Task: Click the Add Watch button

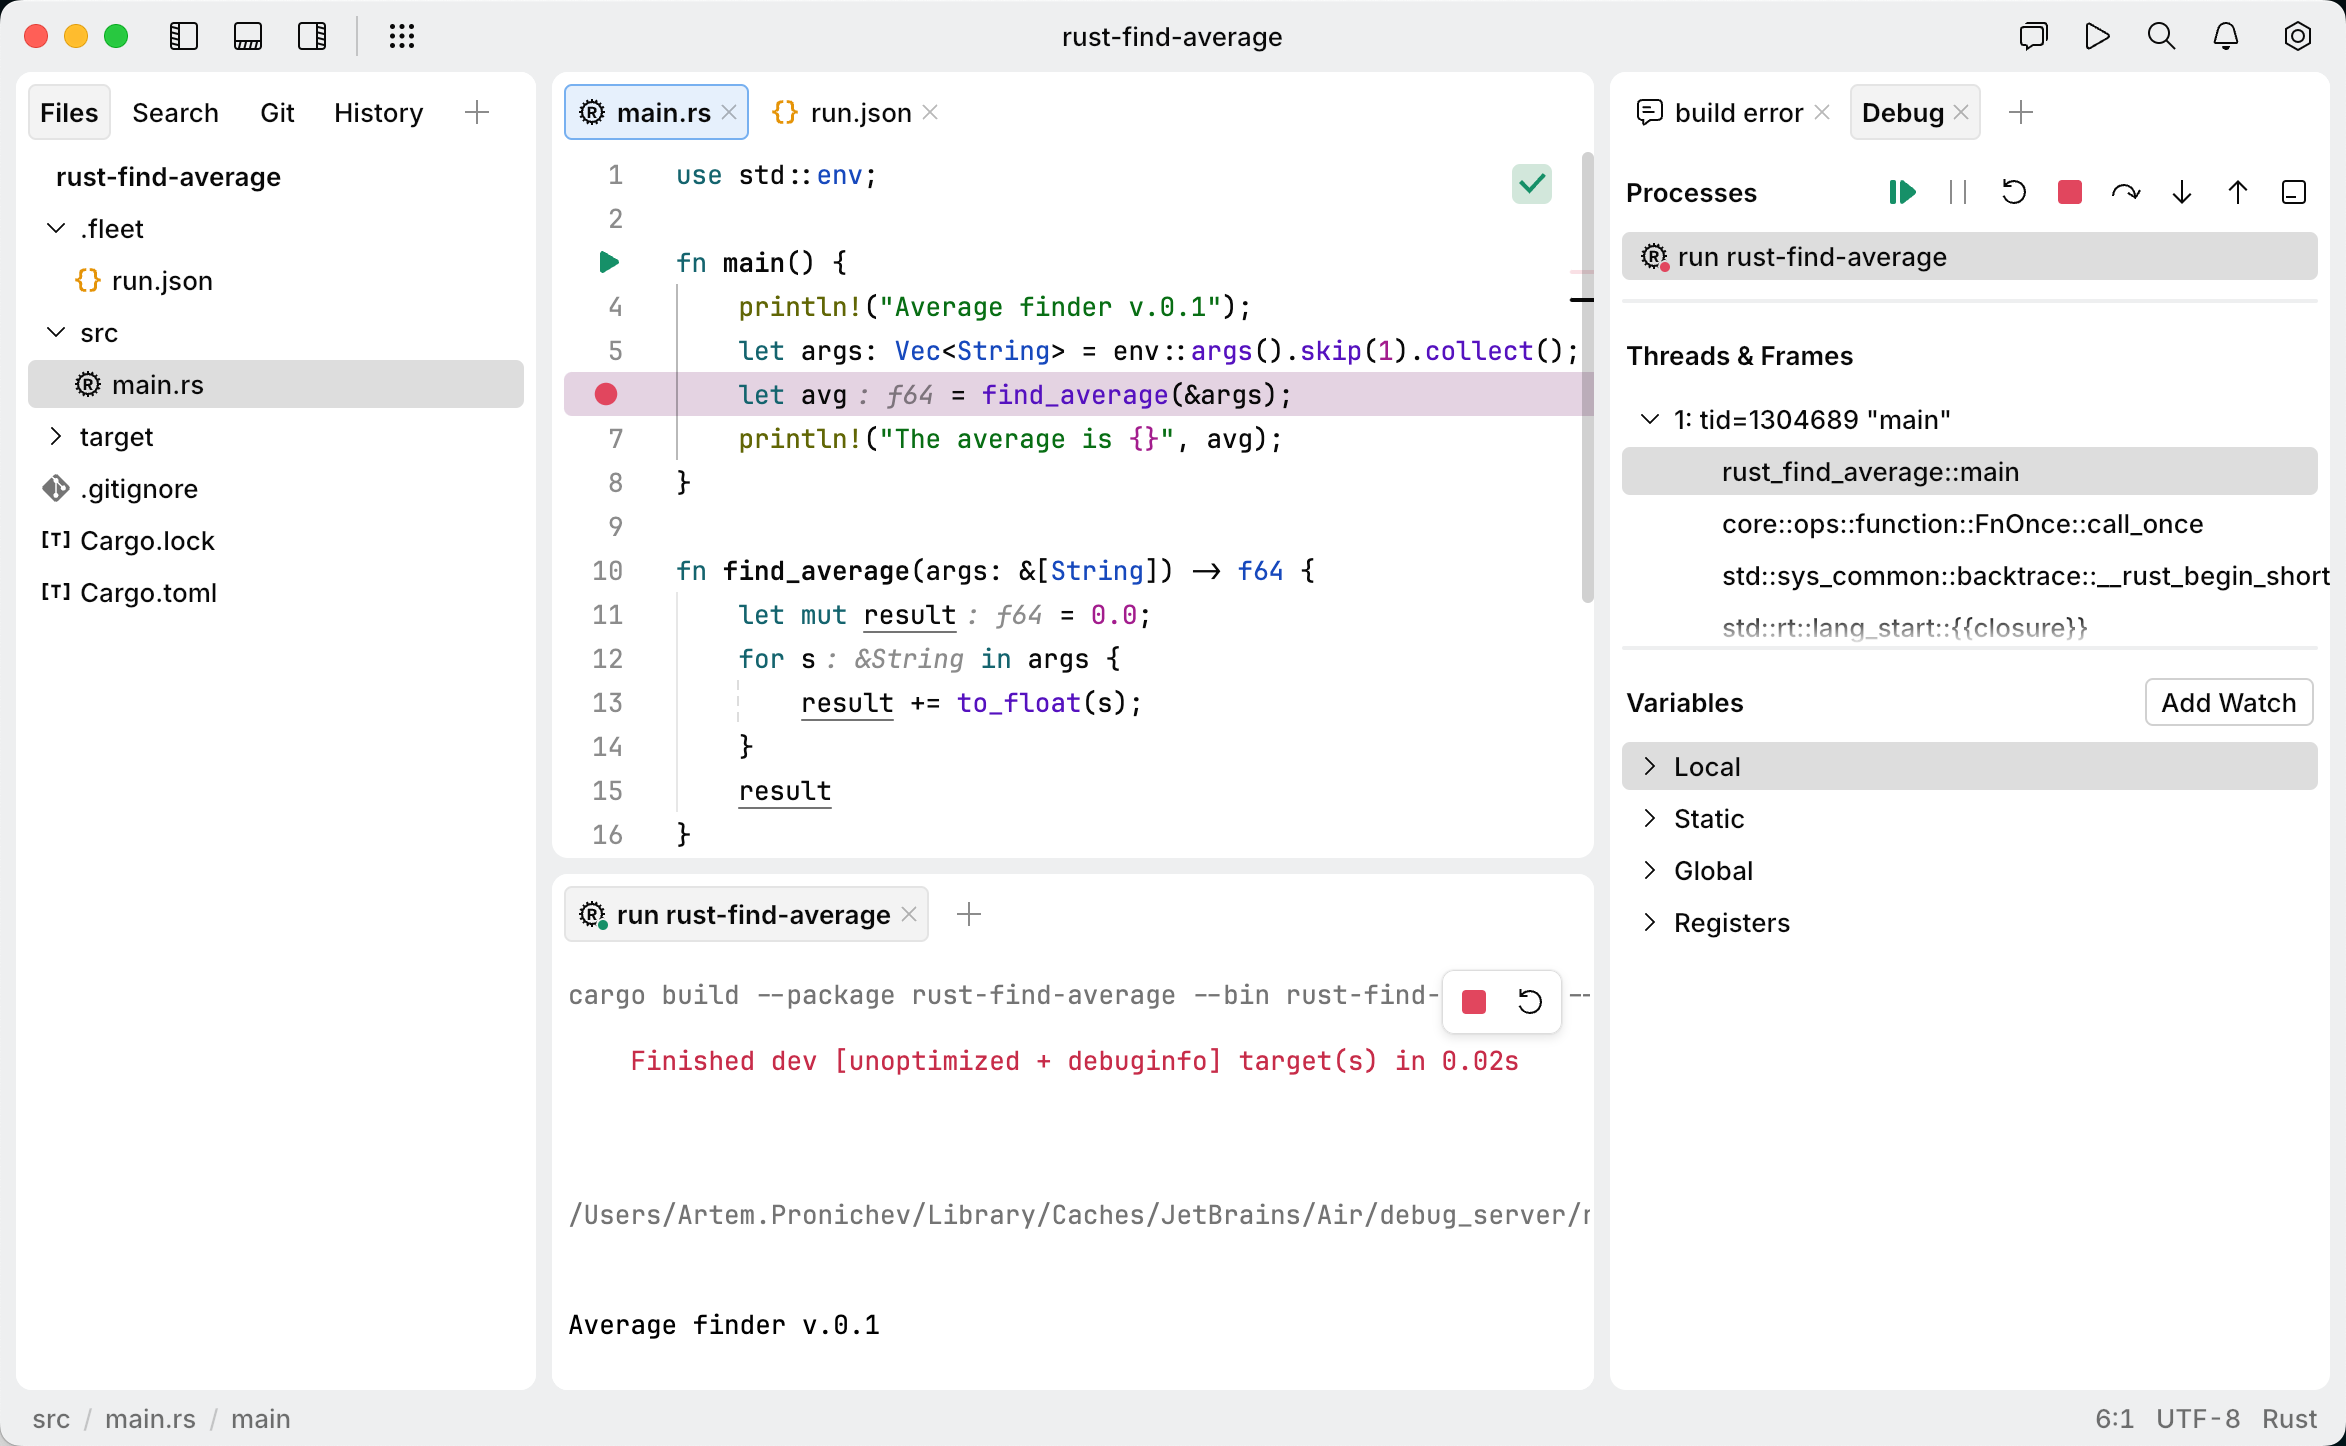Action: click(x=2228, y=702)
